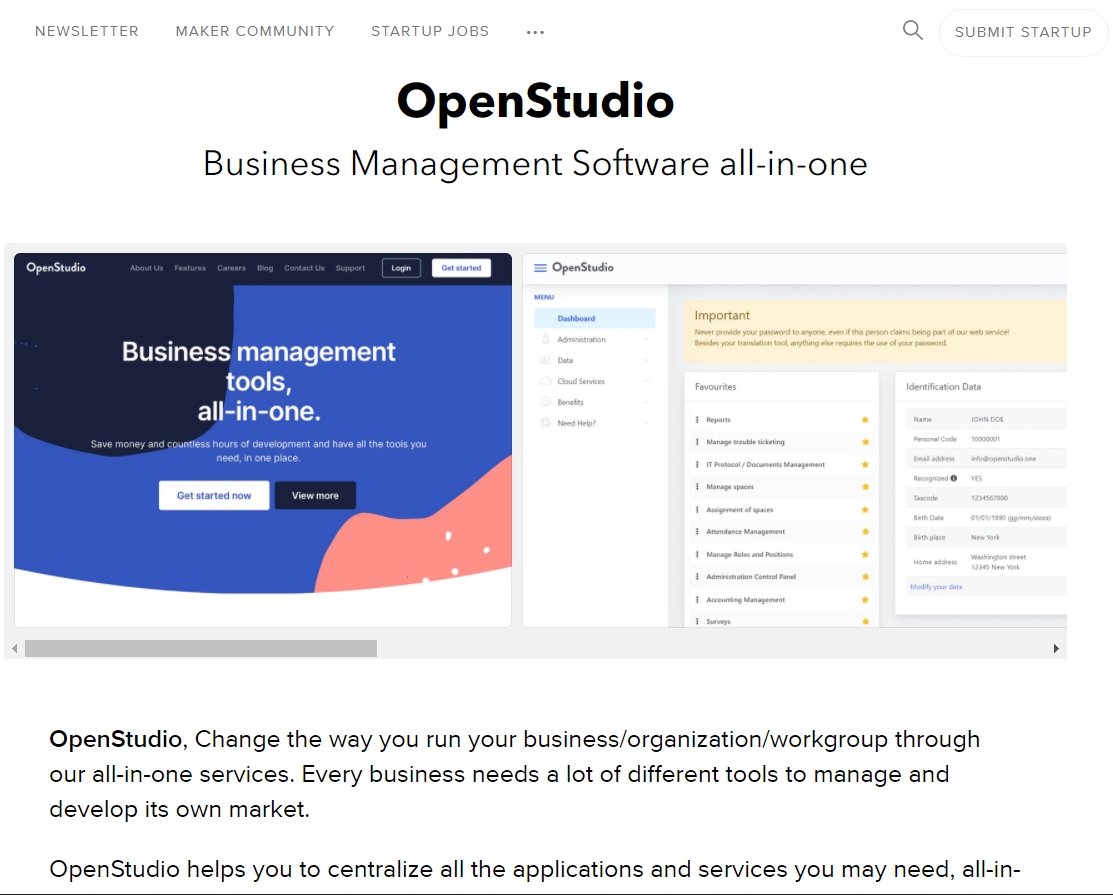Click Login button in landing screenshot
The image size is (1113, 895).
[401, 268]
